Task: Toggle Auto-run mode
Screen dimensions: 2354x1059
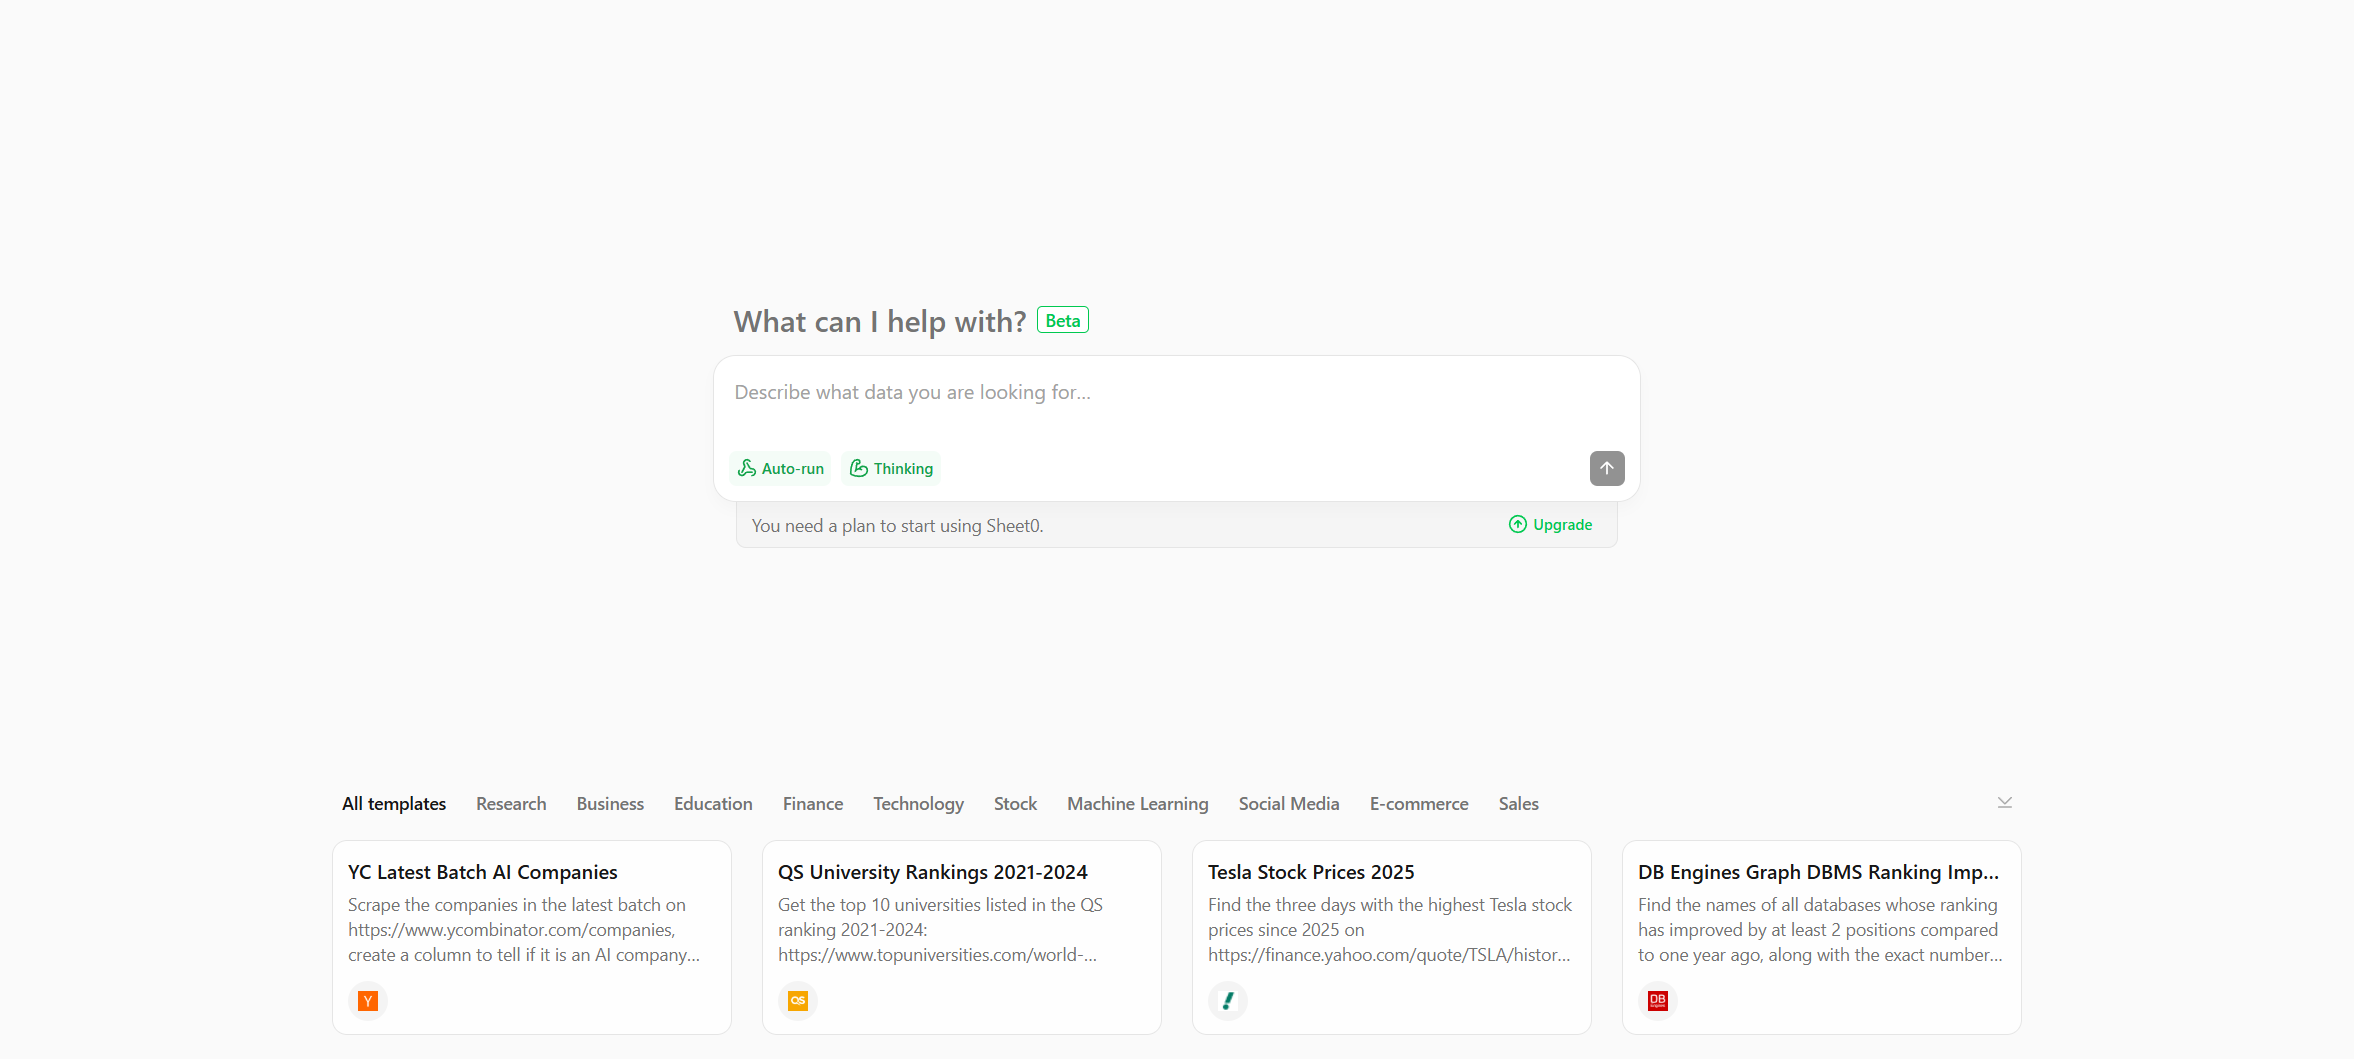Action: 781,468
